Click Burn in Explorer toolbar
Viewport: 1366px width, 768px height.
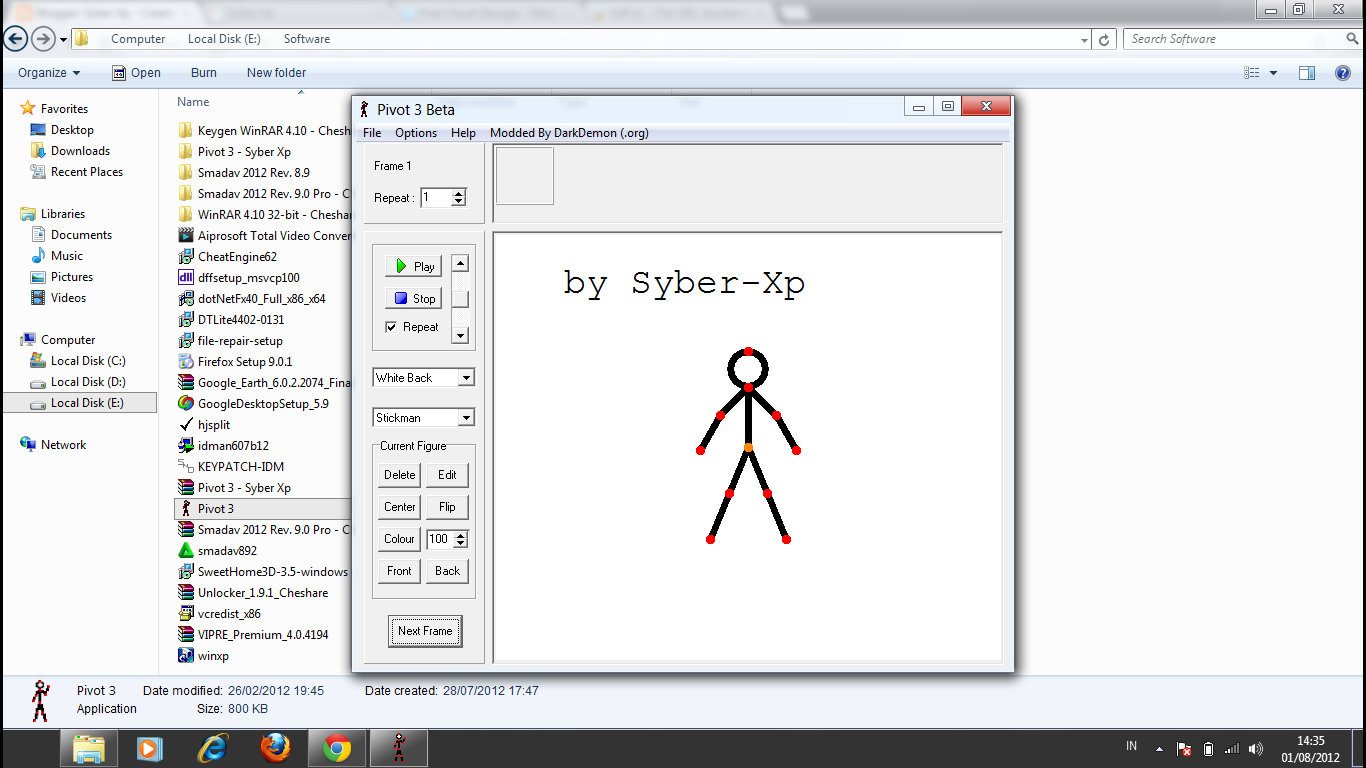coord(204,73)
